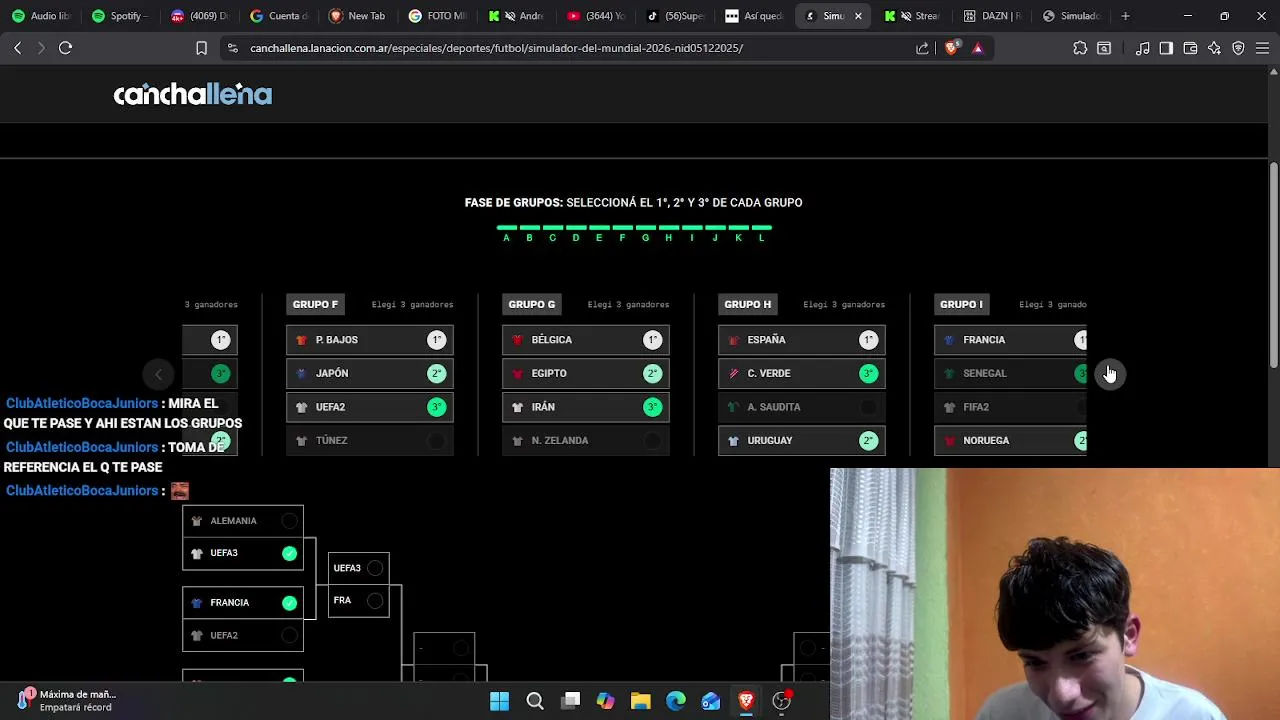This screenshot has height=720, width=1280.
Task: Jump to group L in progress bar
Action: tap(761, 233)
